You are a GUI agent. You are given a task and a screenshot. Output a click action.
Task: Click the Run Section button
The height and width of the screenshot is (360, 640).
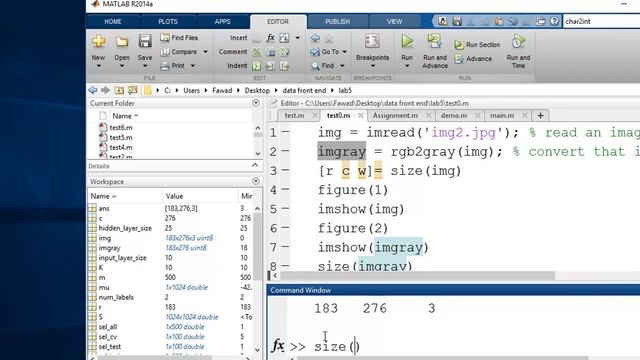[477, 45]
